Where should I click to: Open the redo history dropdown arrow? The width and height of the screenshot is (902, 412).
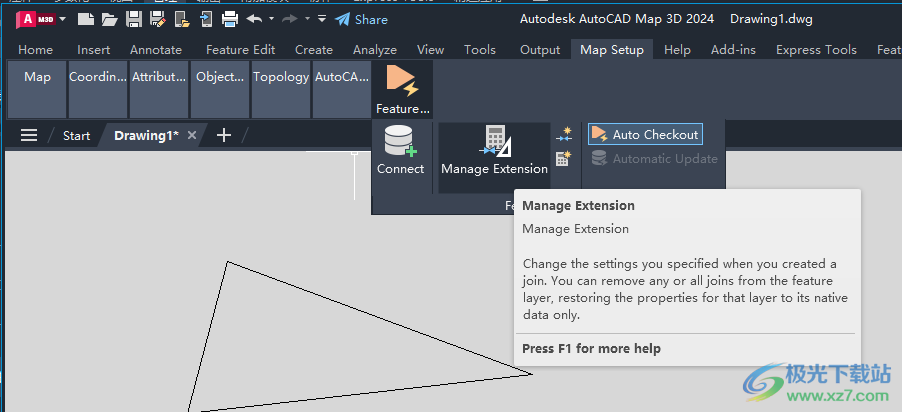[x=307, y=19]
